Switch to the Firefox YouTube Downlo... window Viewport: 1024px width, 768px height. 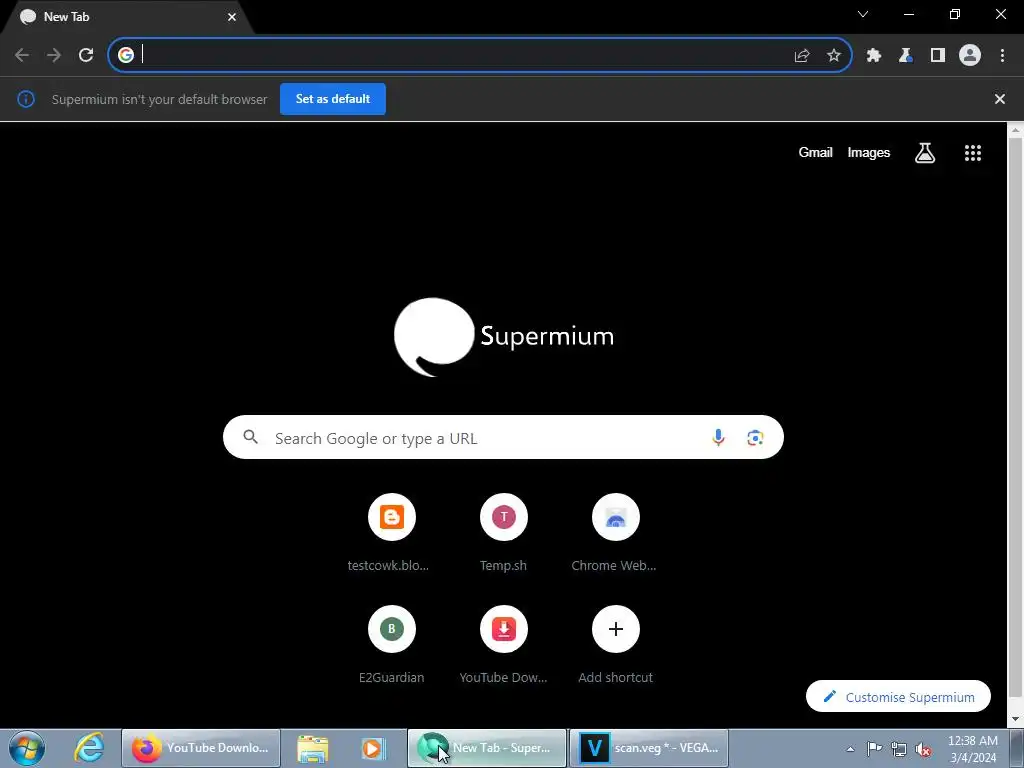pos(200,748)
